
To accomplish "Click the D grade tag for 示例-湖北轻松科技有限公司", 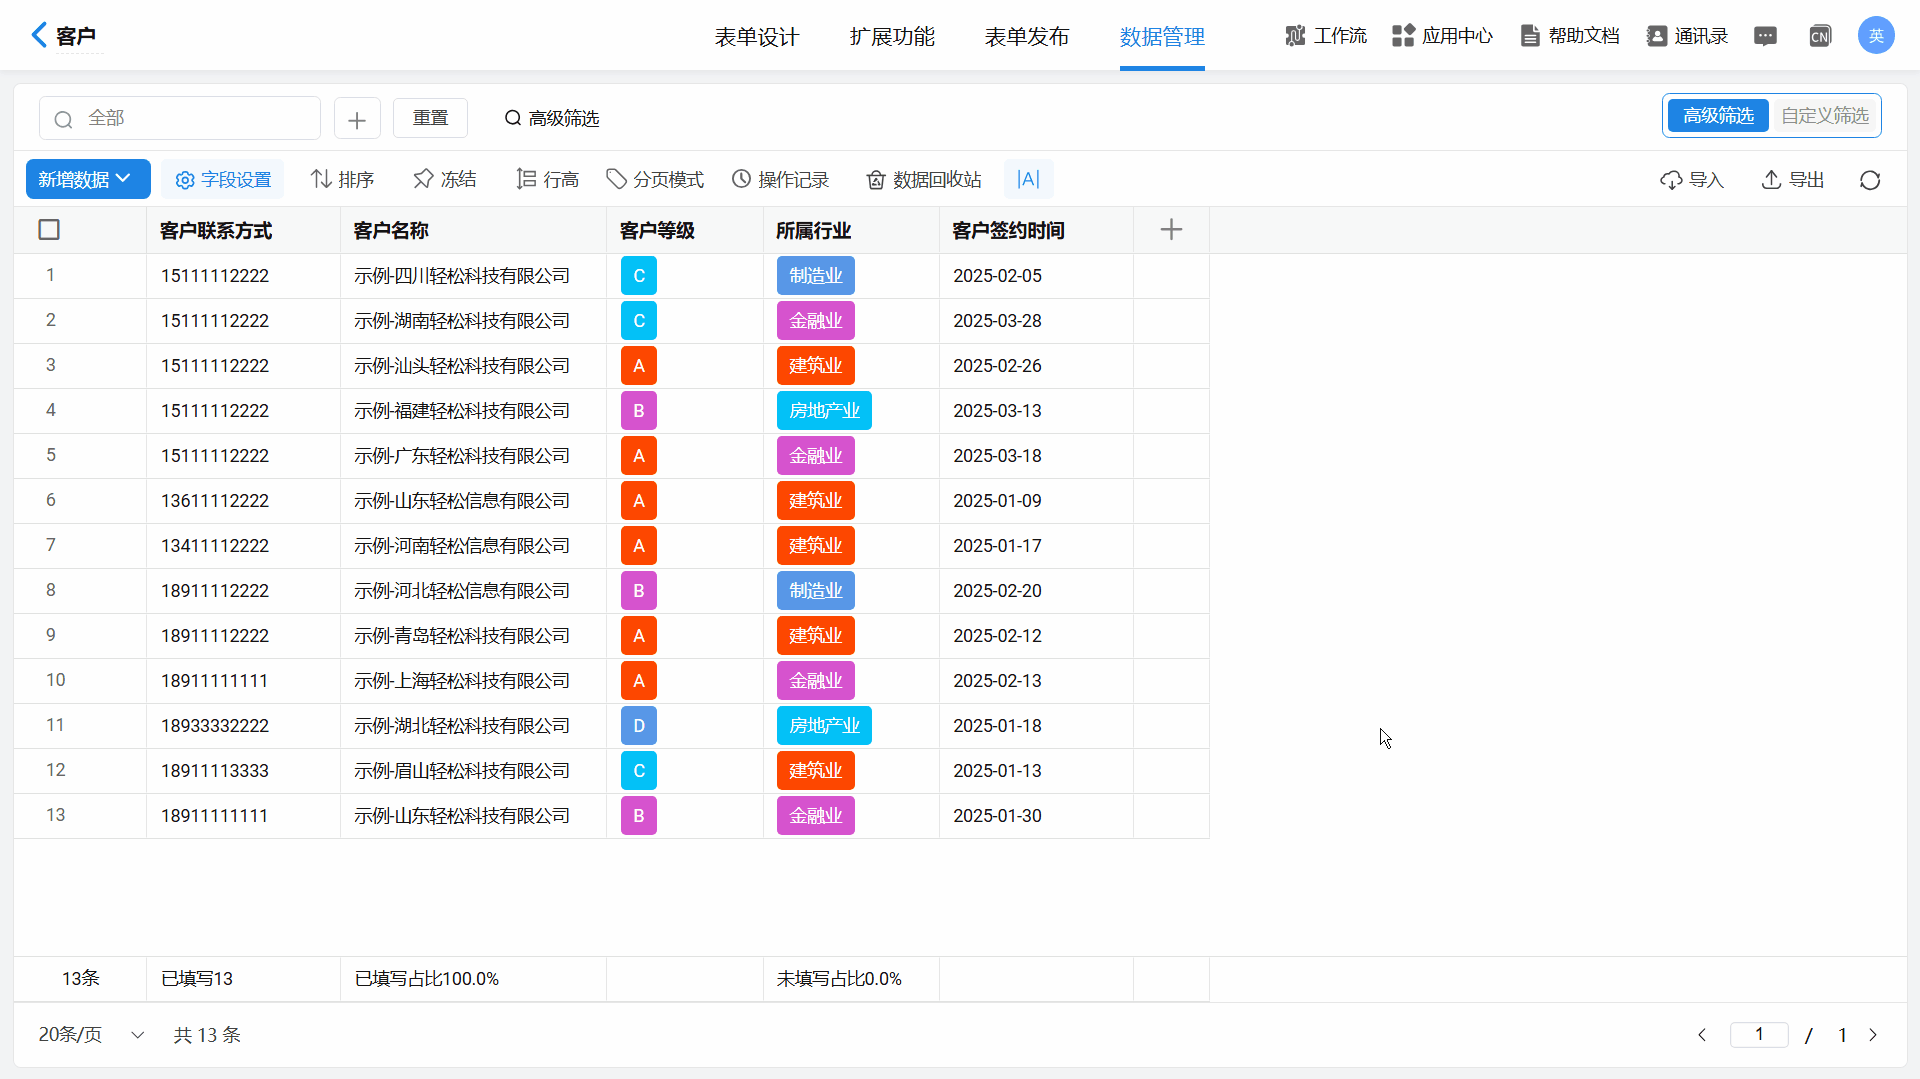I will point(639,726).
